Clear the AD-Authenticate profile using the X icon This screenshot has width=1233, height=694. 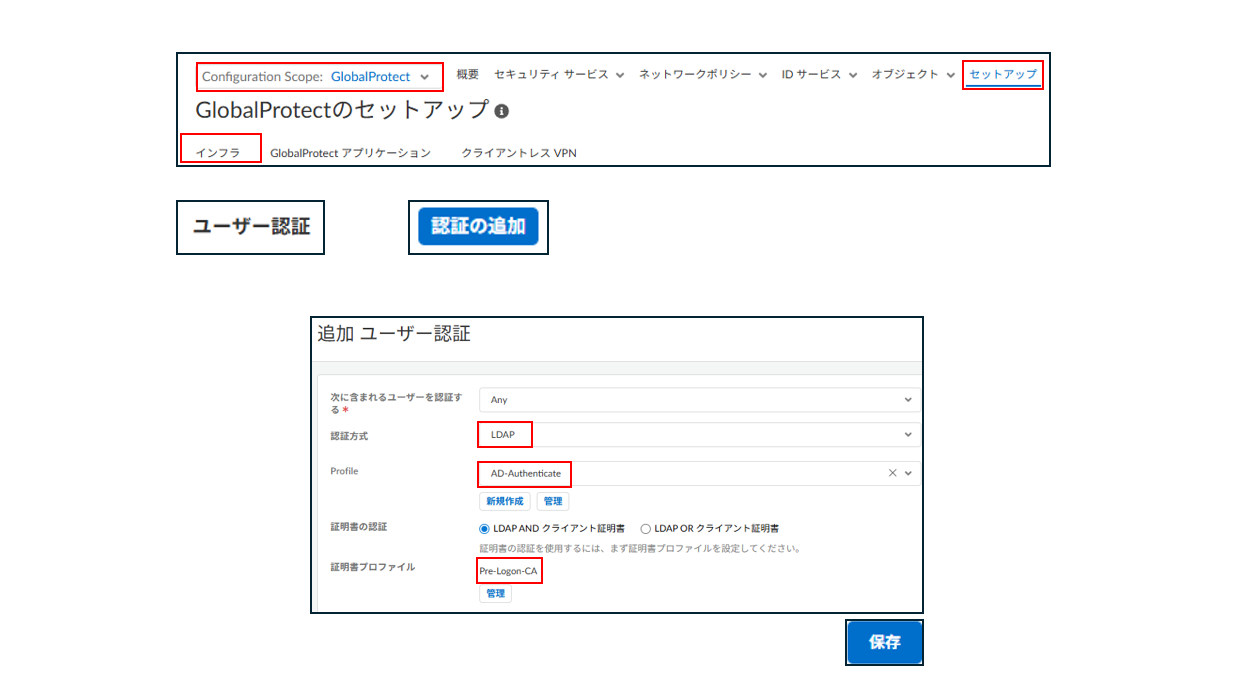pyautogui.click(x=891, y=472)
